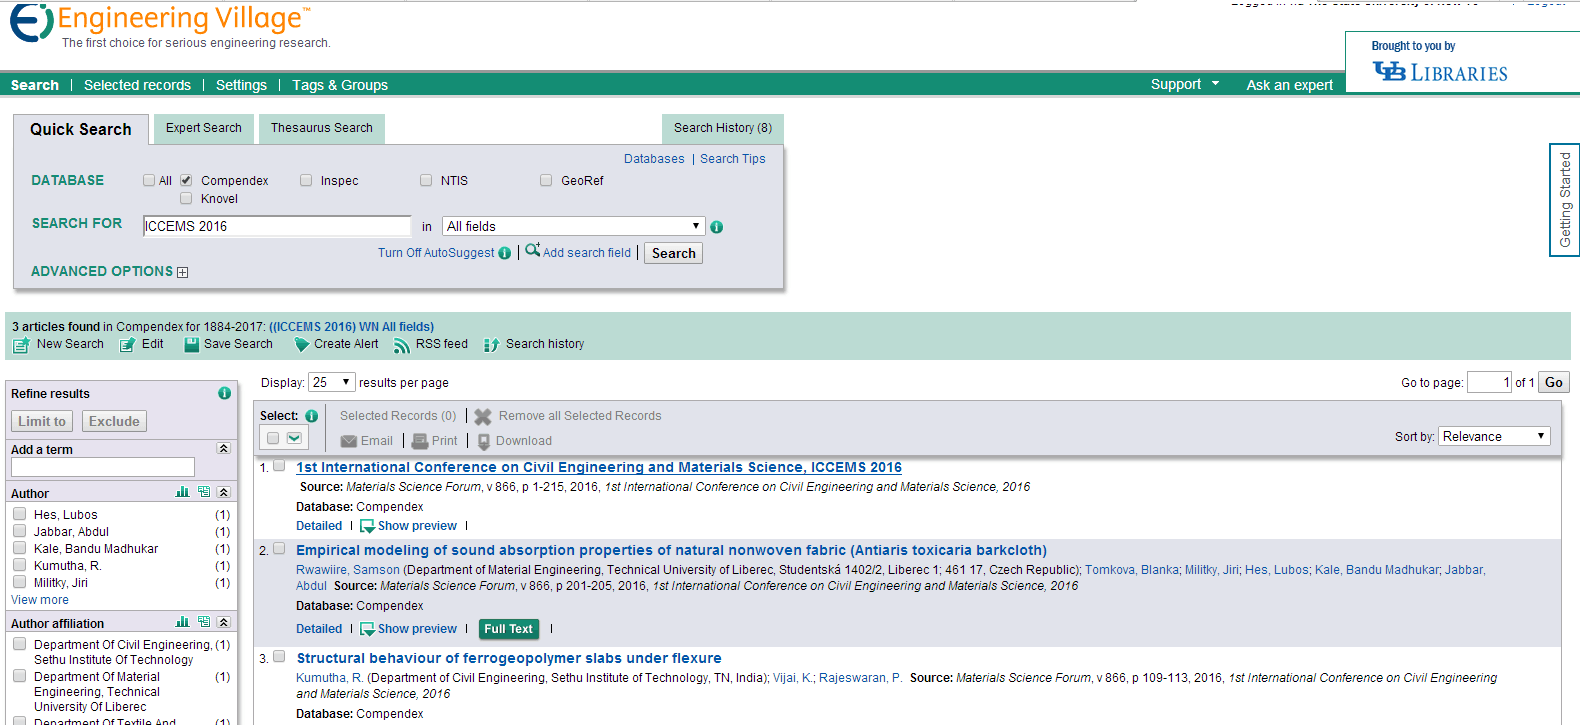Collapse the Author affiliation facet section
The image size is (1580, 725).
click(224, 622)
